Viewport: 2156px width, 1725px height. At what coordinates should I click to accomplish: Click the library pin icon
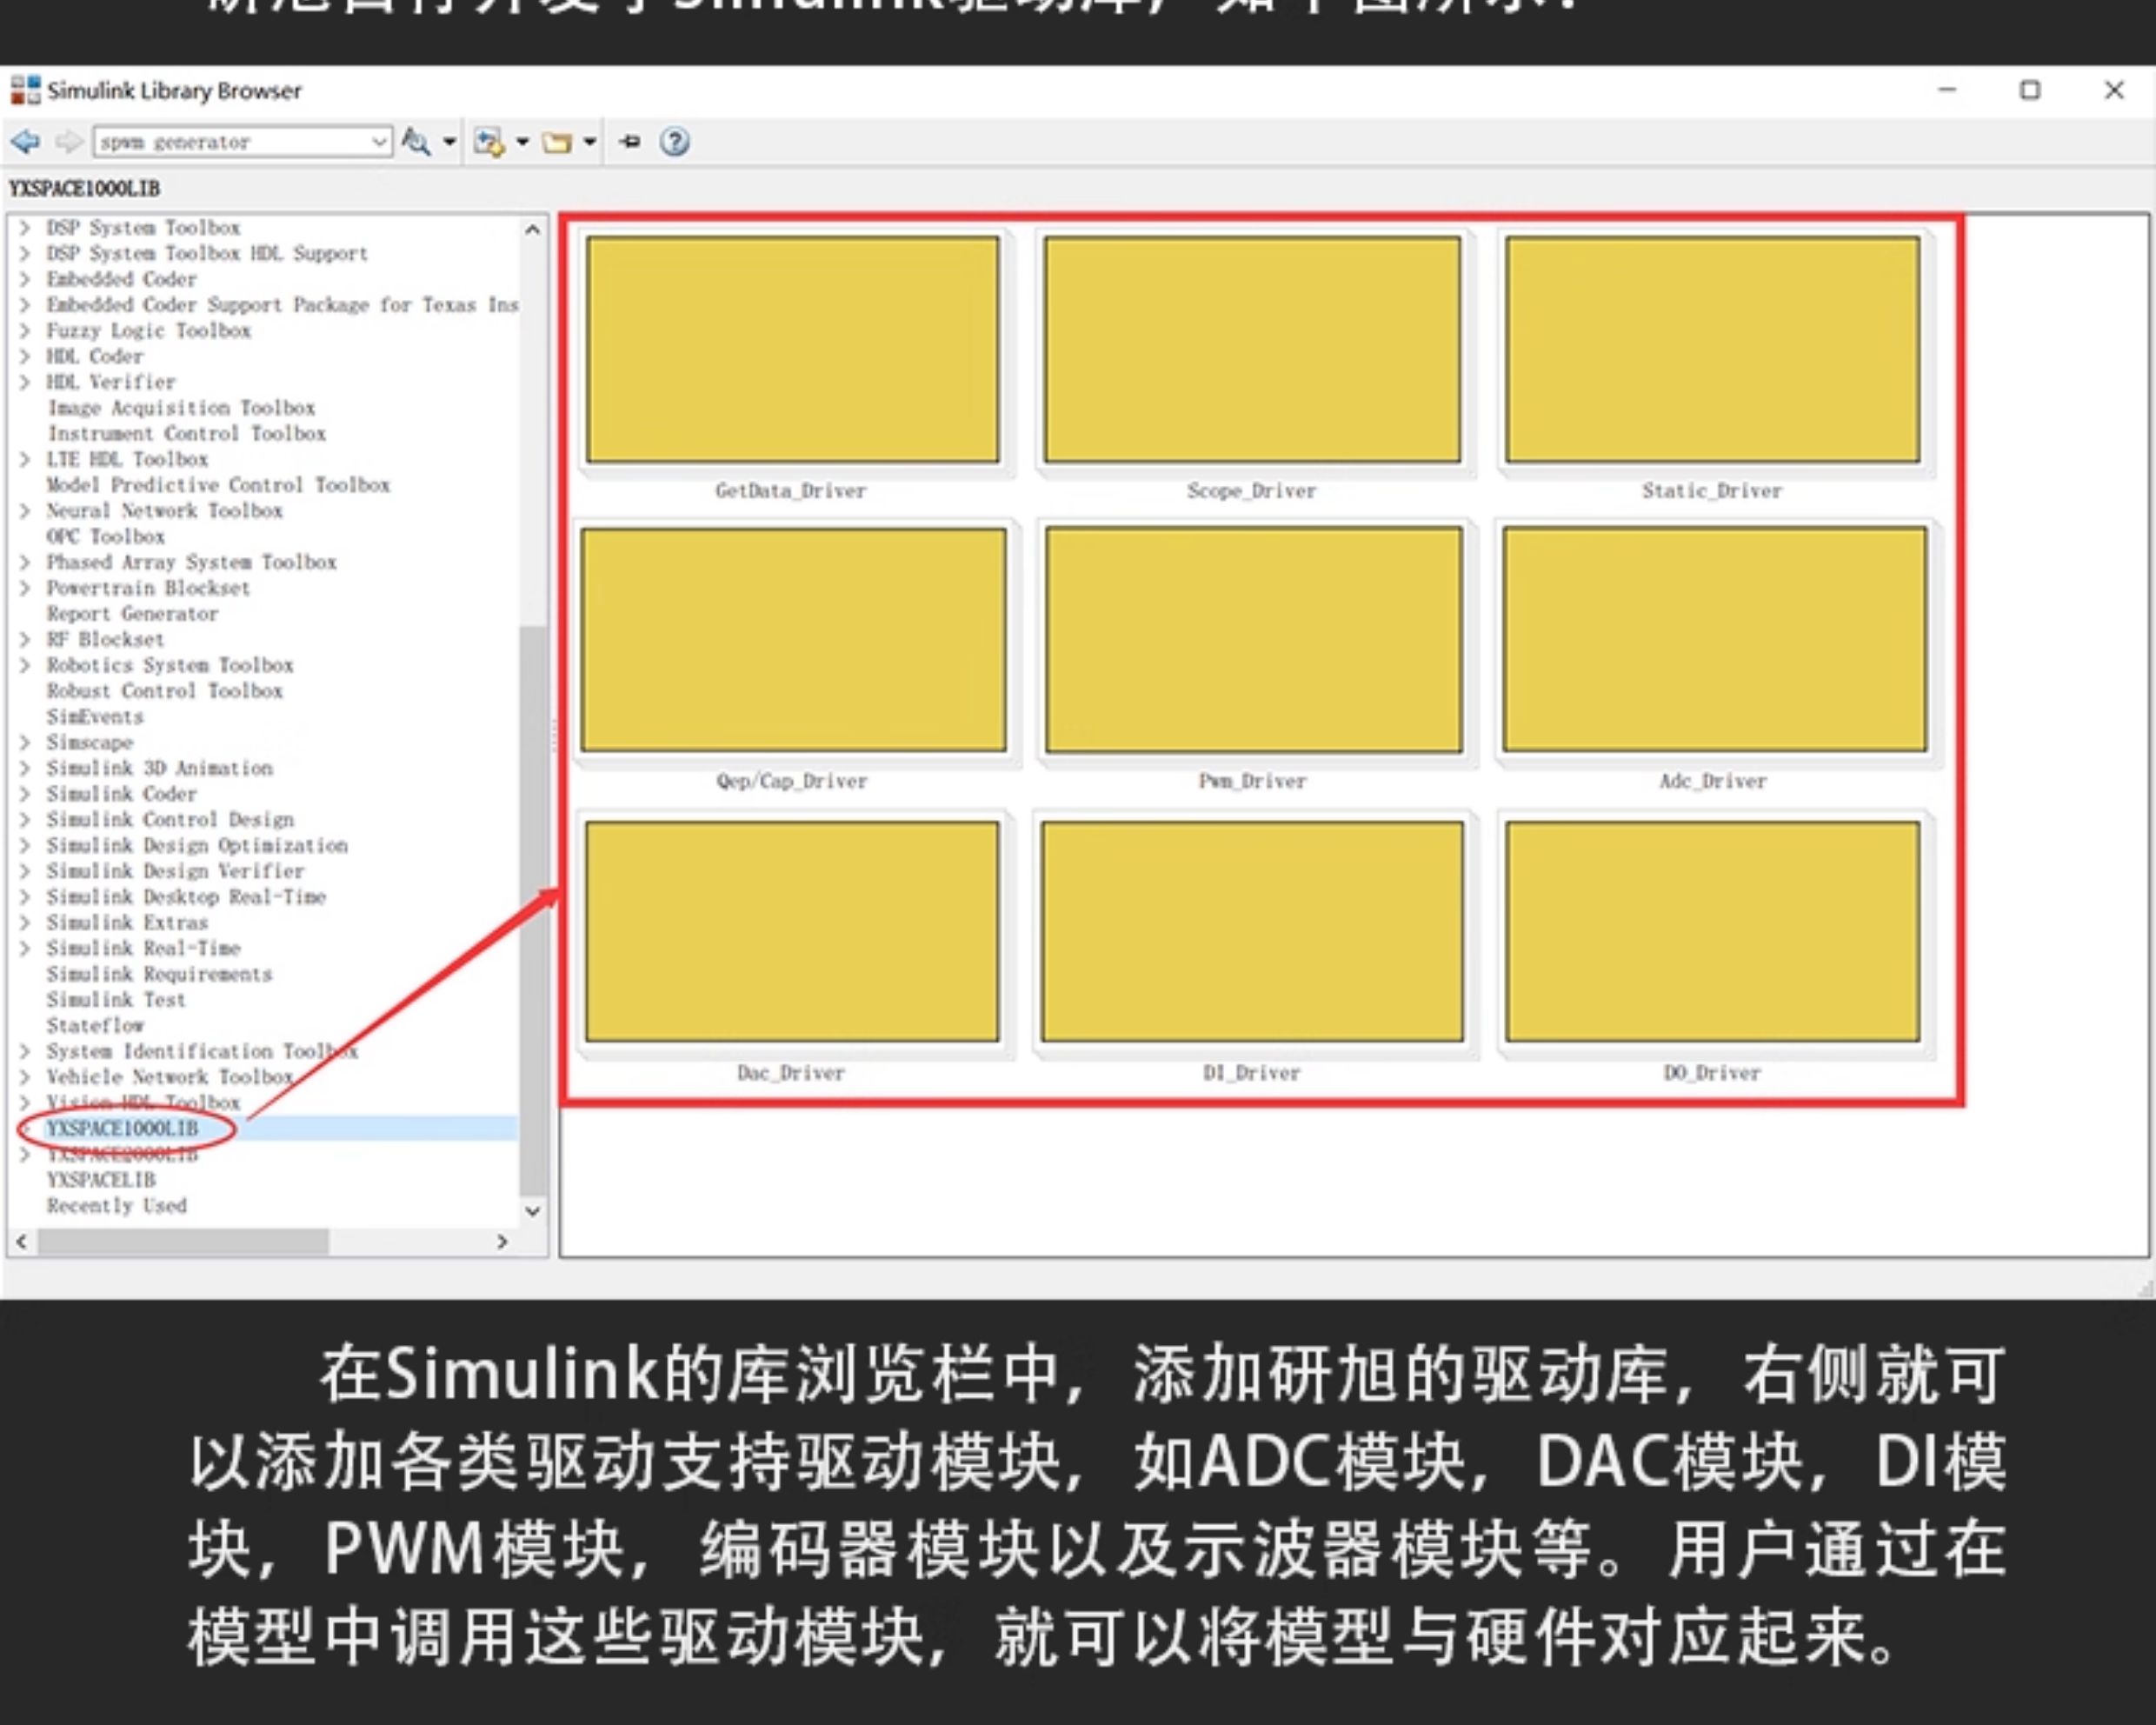[x=630, y=142]
